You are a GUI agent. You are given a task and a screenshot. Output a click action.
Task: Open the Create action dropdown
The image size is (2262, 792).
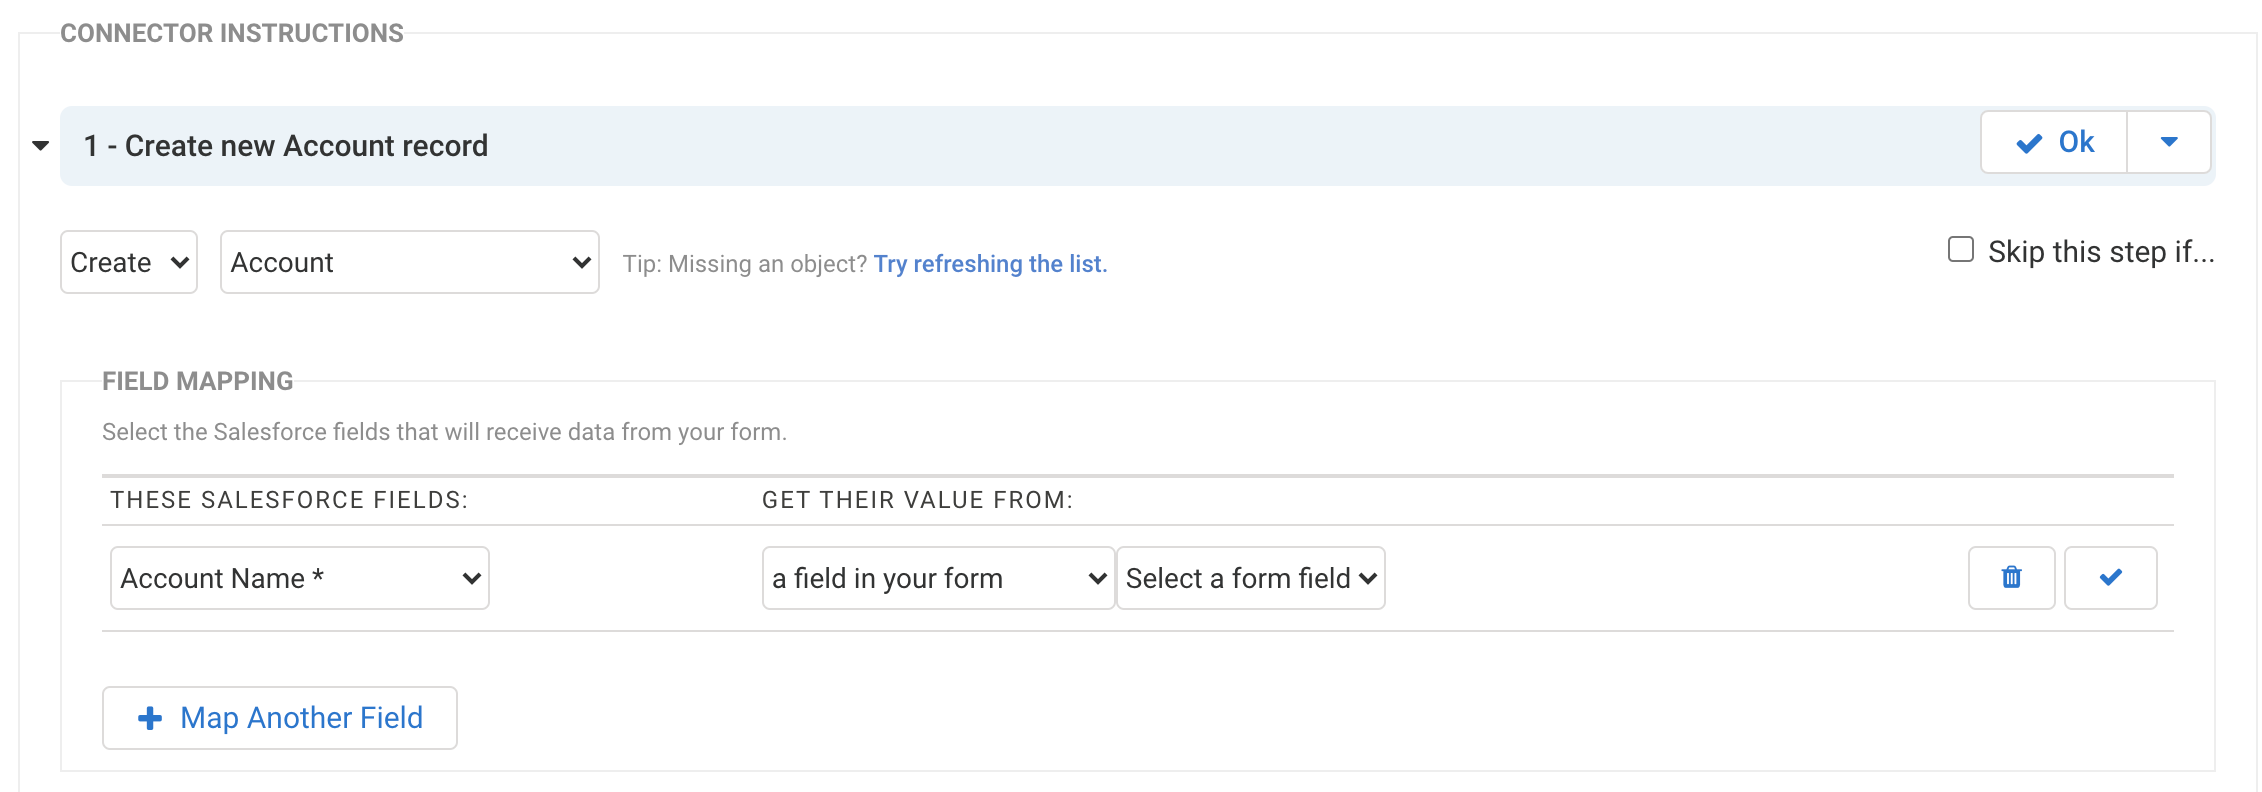[x=129, y=262]
